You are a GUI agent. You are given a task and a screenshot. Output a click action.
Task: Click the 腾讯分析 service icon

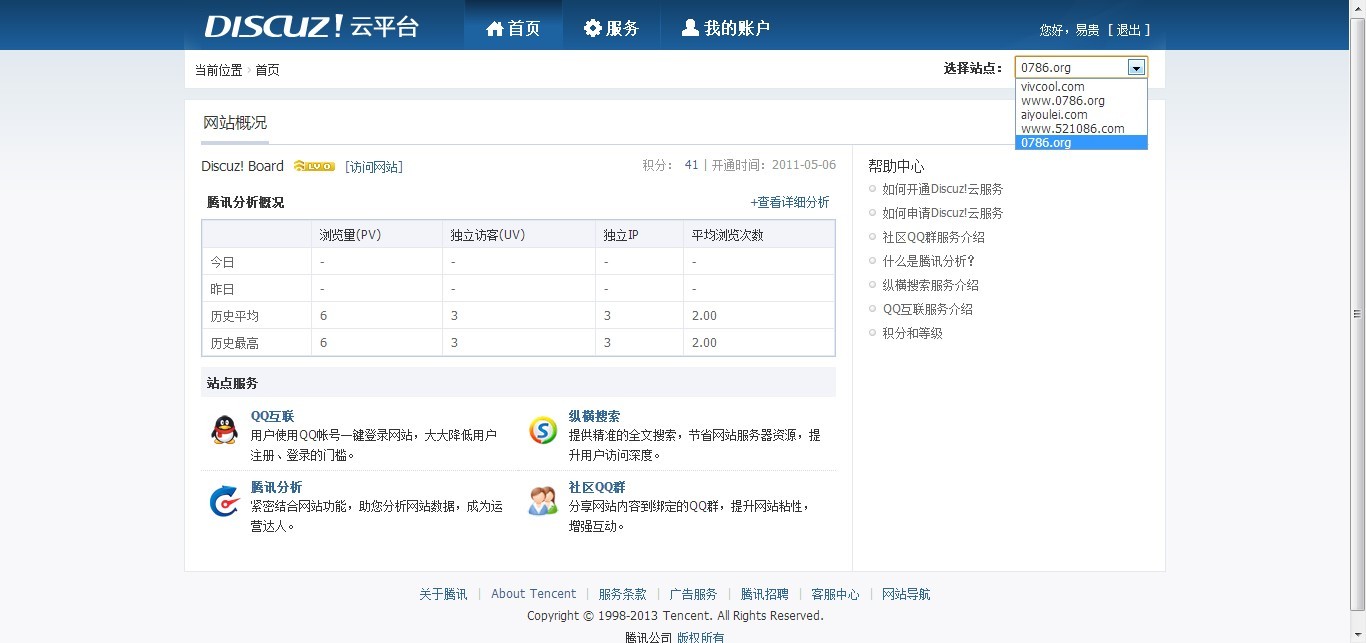225,501
